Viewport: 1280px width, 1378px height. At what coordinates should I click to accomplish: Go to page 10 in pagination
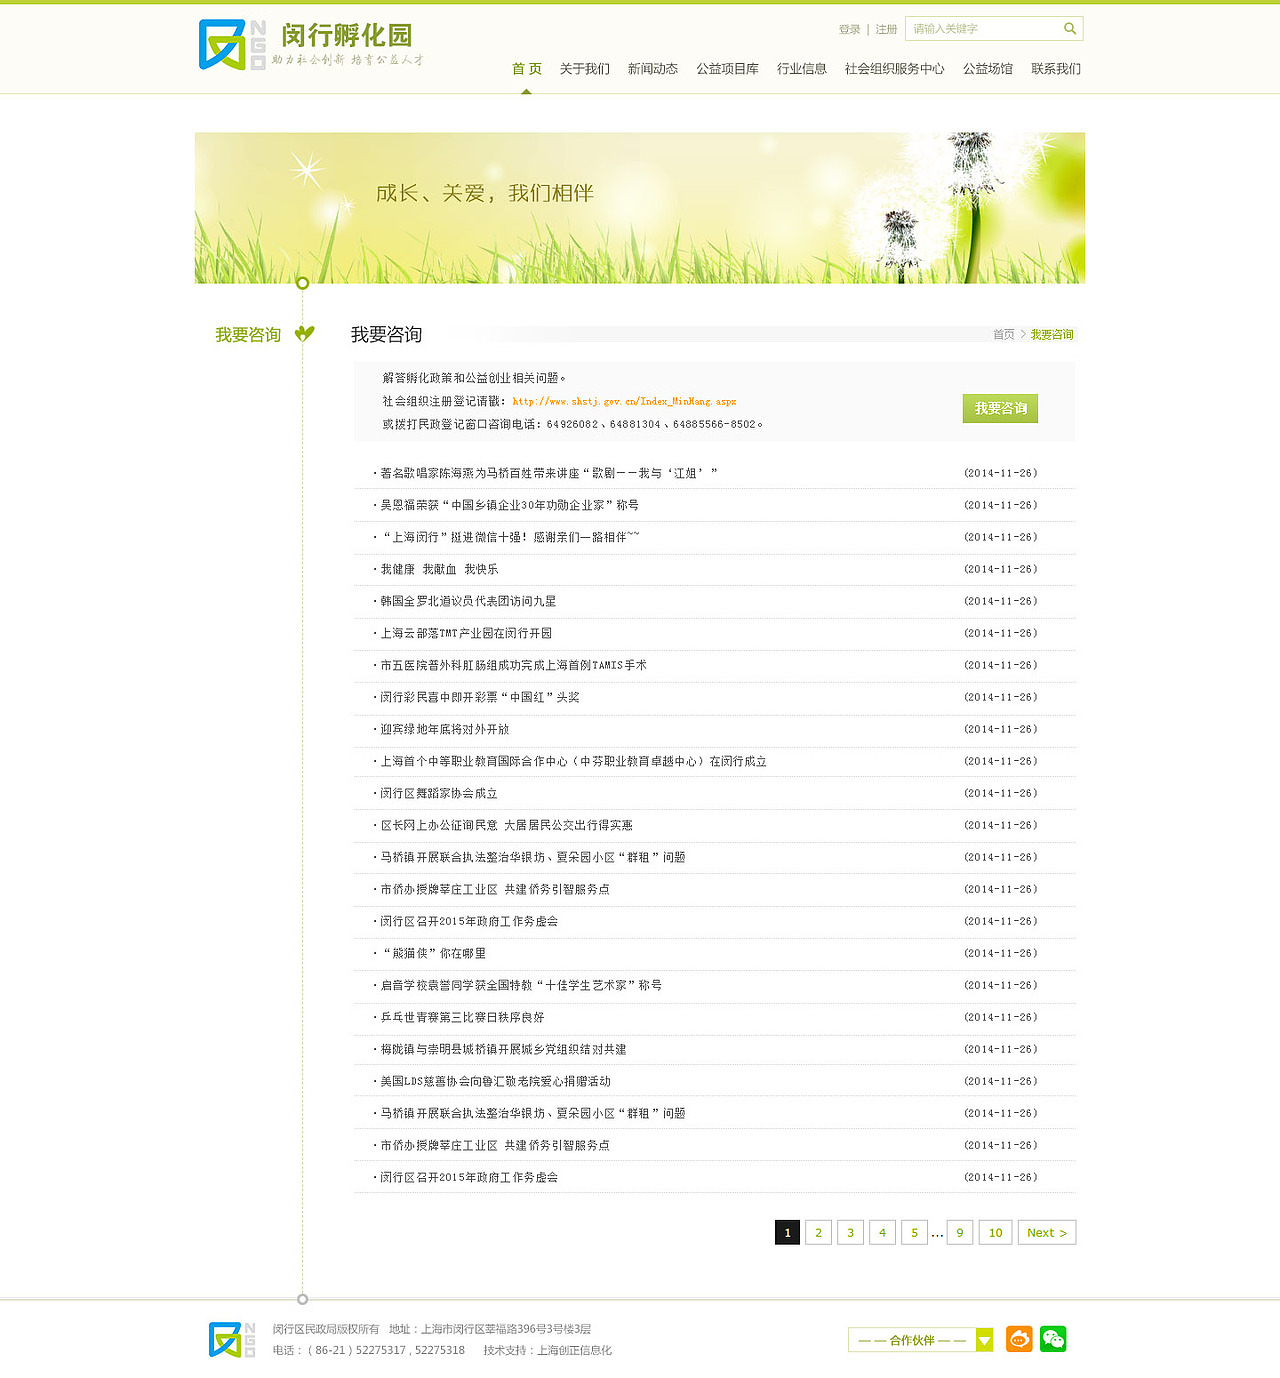pyautogui.click(x=995, y=1233)
